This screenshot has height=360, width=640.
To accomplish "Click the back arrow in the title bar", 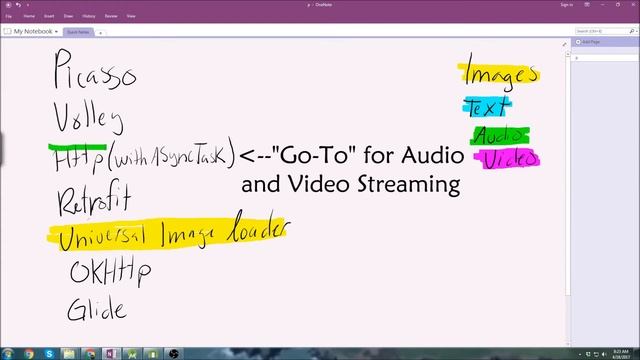I will (x=8, y=5).
